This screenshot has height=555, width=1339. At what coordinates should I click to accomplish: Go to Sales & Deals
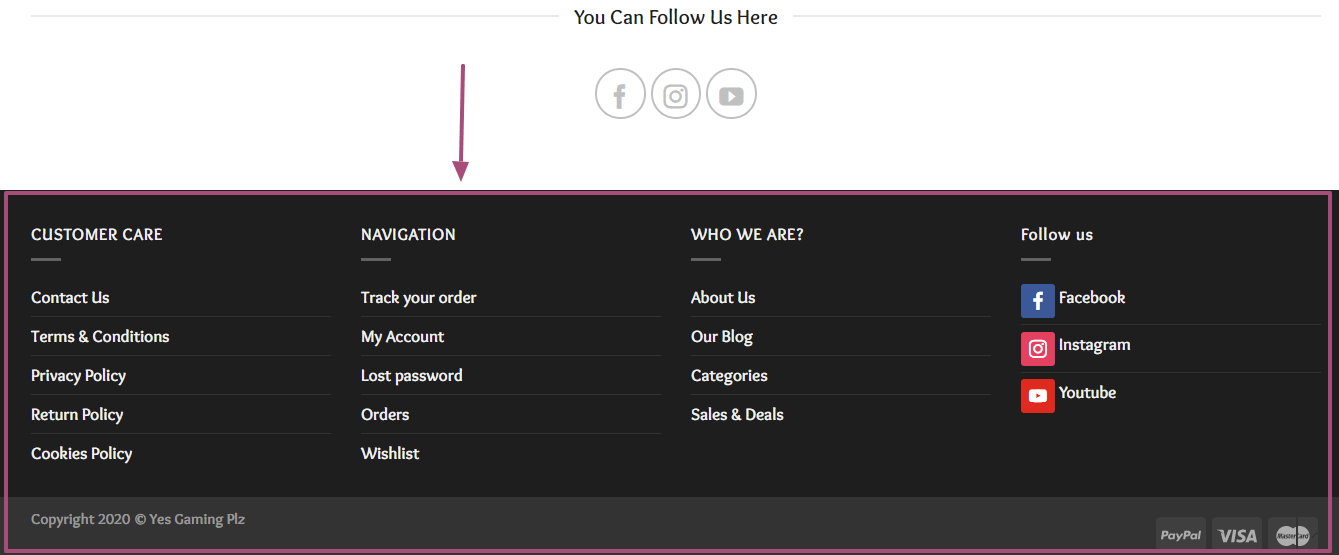pyautogui.click(x=737, y=415)
